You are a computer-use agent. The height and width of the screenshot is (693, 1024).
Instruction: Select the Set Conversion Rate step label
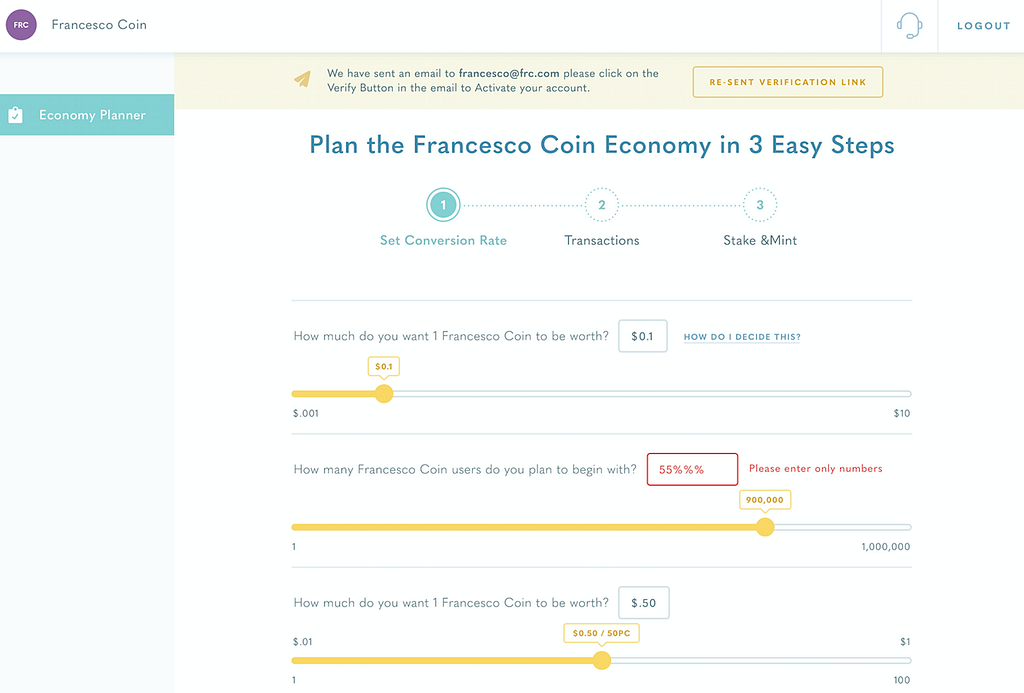click(443, 240)
